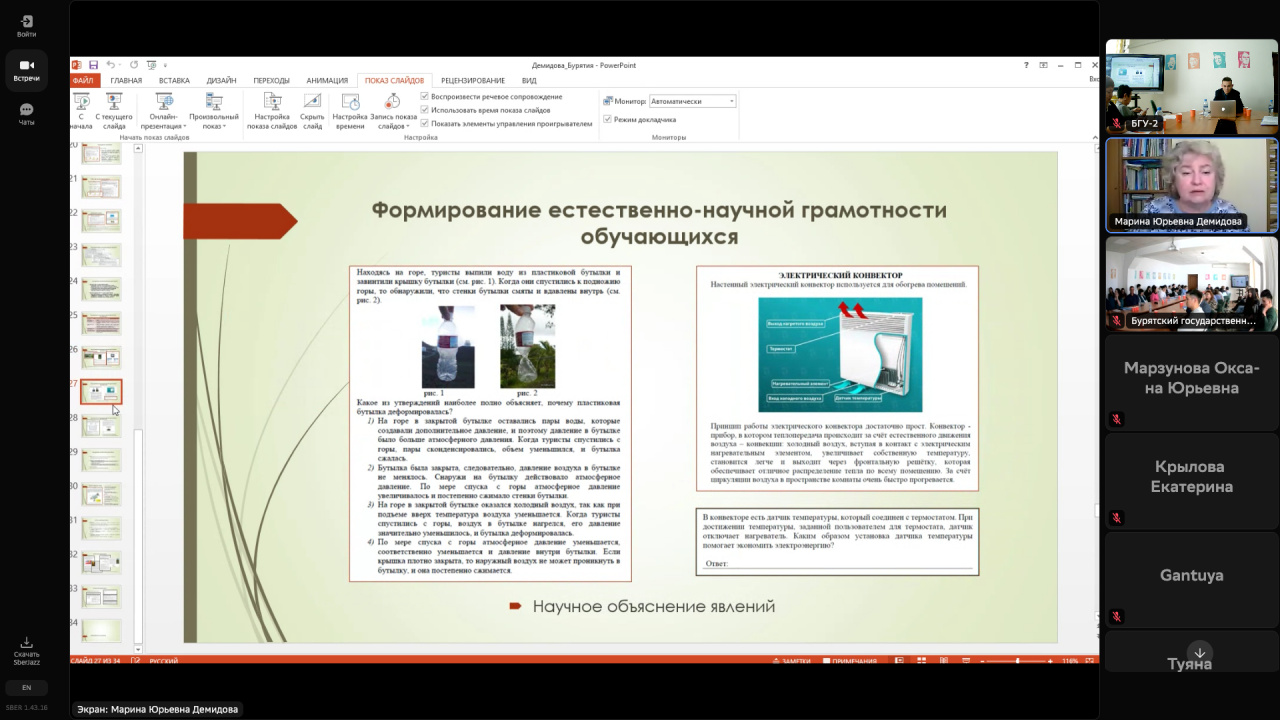This screenshot has width=1280, height=720.
Task: Open slide show setup (Настройка показа слайдов)
Action: tap(272, 102)
